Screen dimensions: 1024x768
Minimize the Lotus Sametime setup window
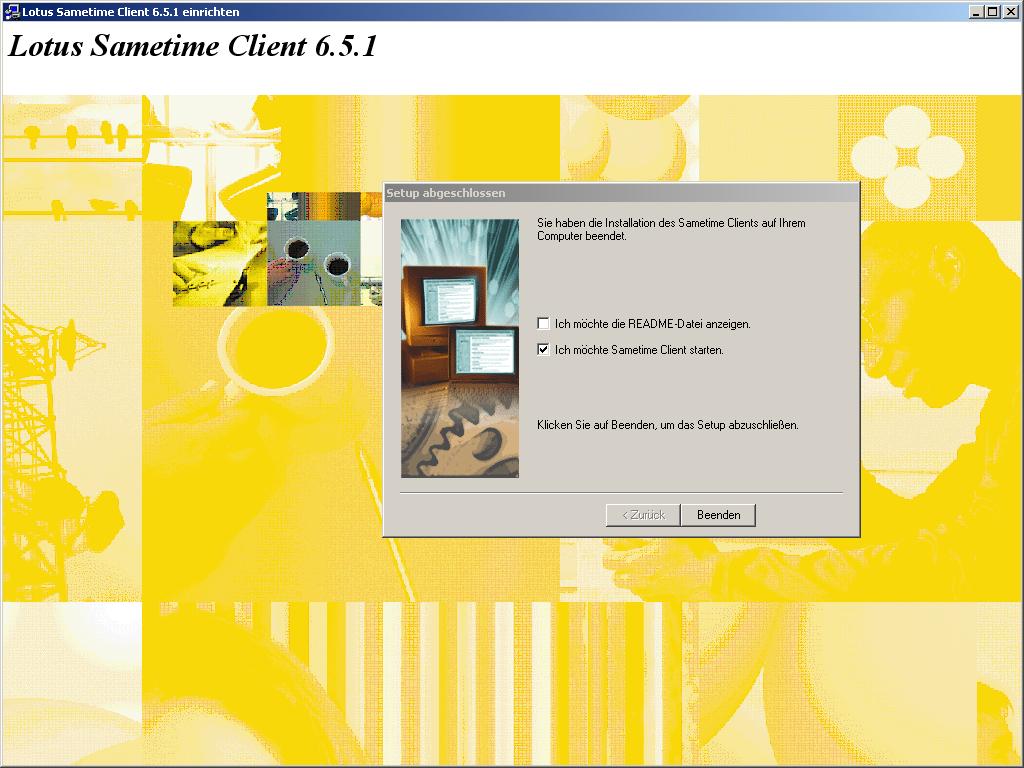(977, 11)
